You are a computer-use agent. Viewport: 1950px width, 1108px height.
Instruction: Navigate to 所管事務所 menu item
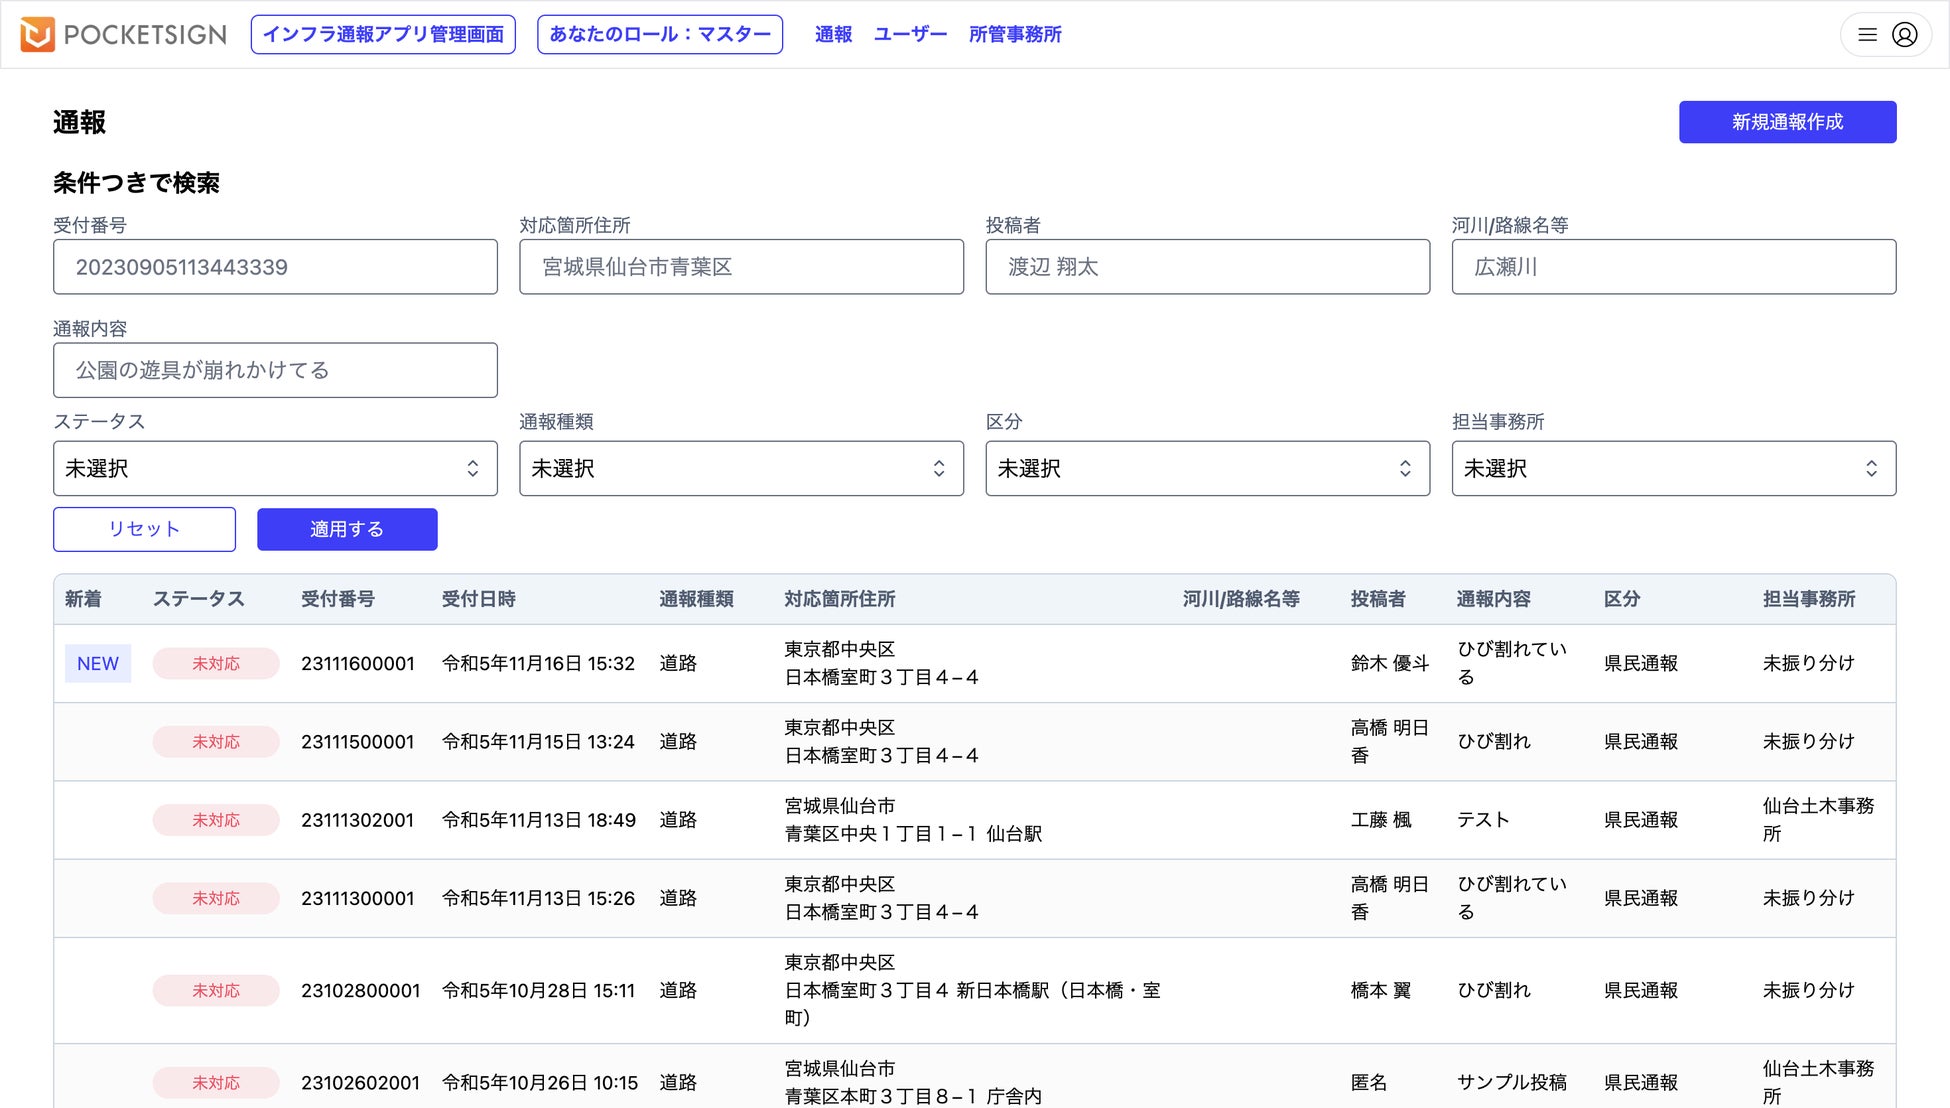(x=1015, y=35)
